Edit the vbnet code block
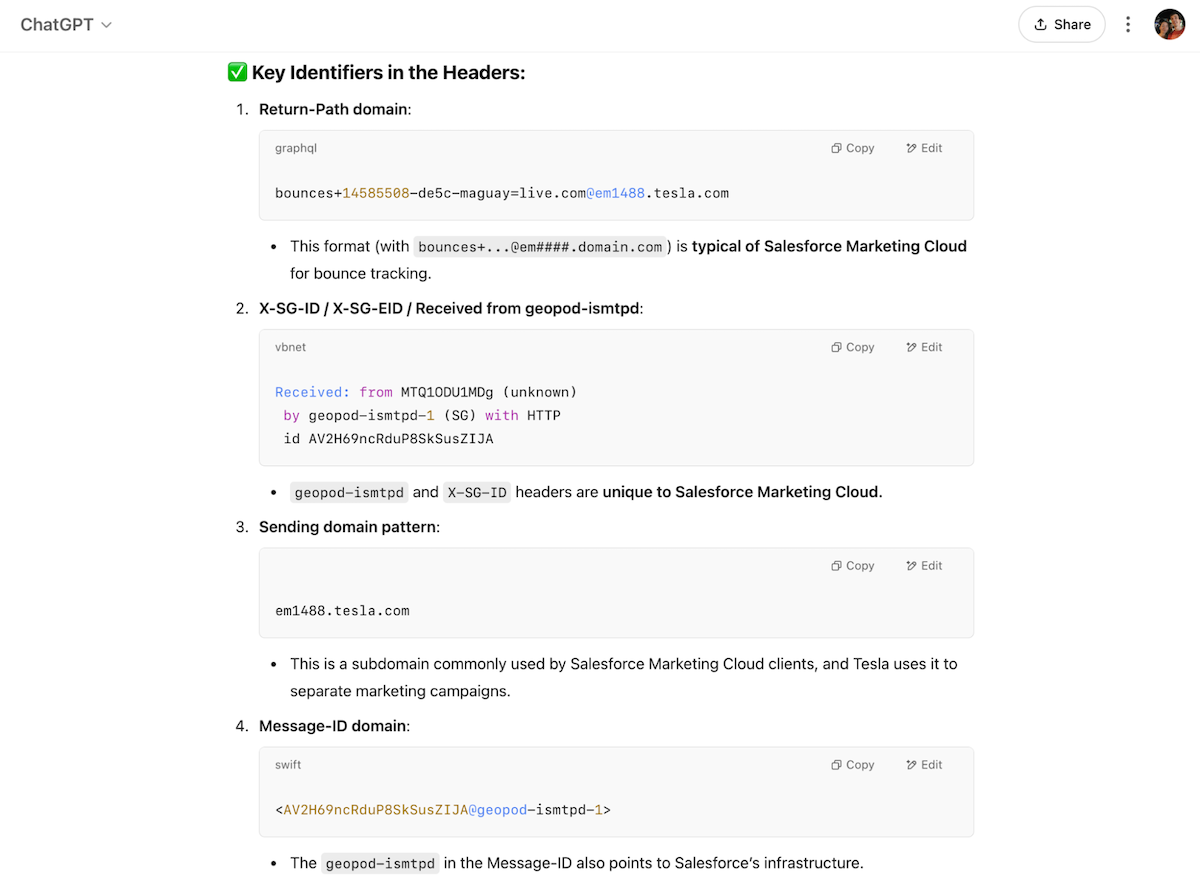The height and width of the screenshot is (882, 1200). tap(924, 347)
